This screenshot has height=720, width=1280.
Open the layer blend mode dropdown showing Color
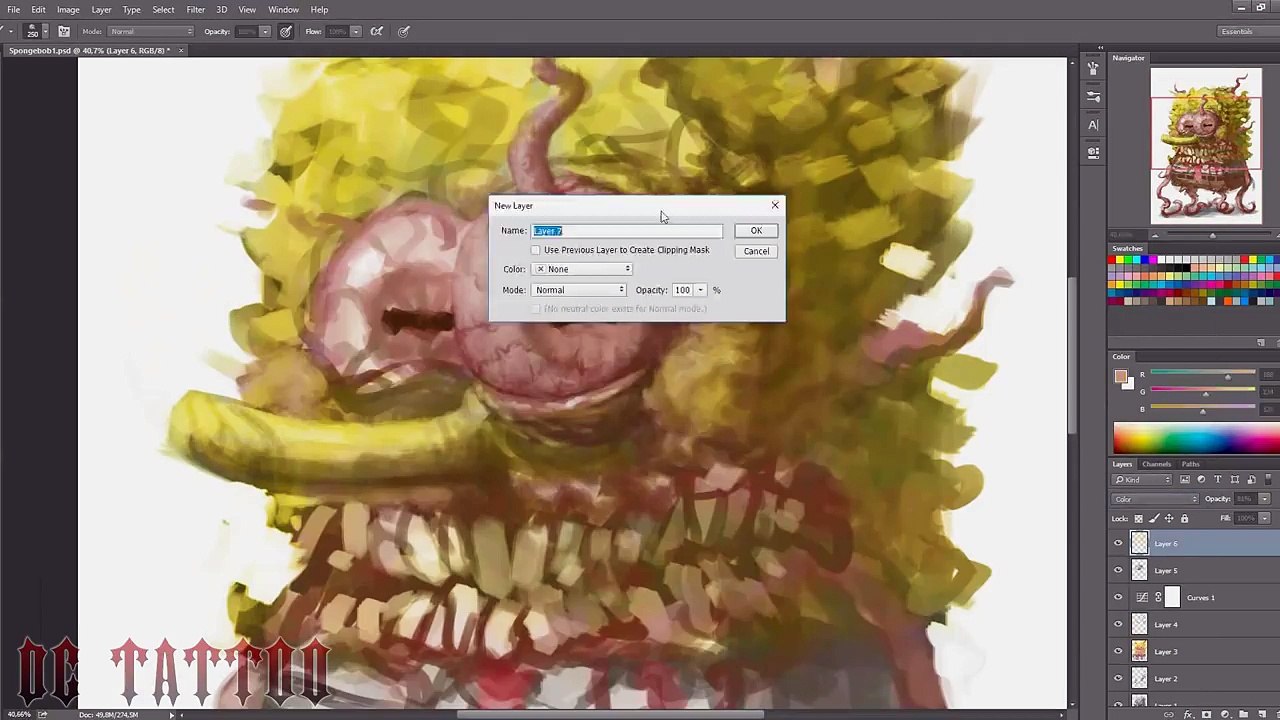tap(1155, 499)
